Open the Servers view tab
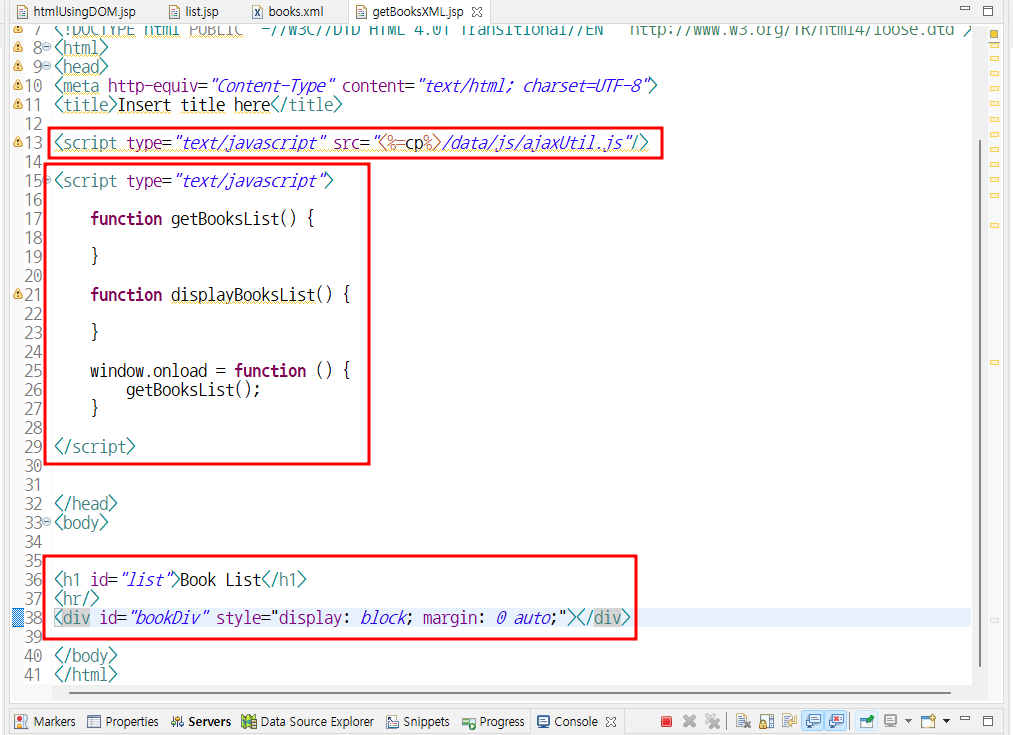Image resolution: width=1013 pixels, height=735 pixels. (201, 721)
